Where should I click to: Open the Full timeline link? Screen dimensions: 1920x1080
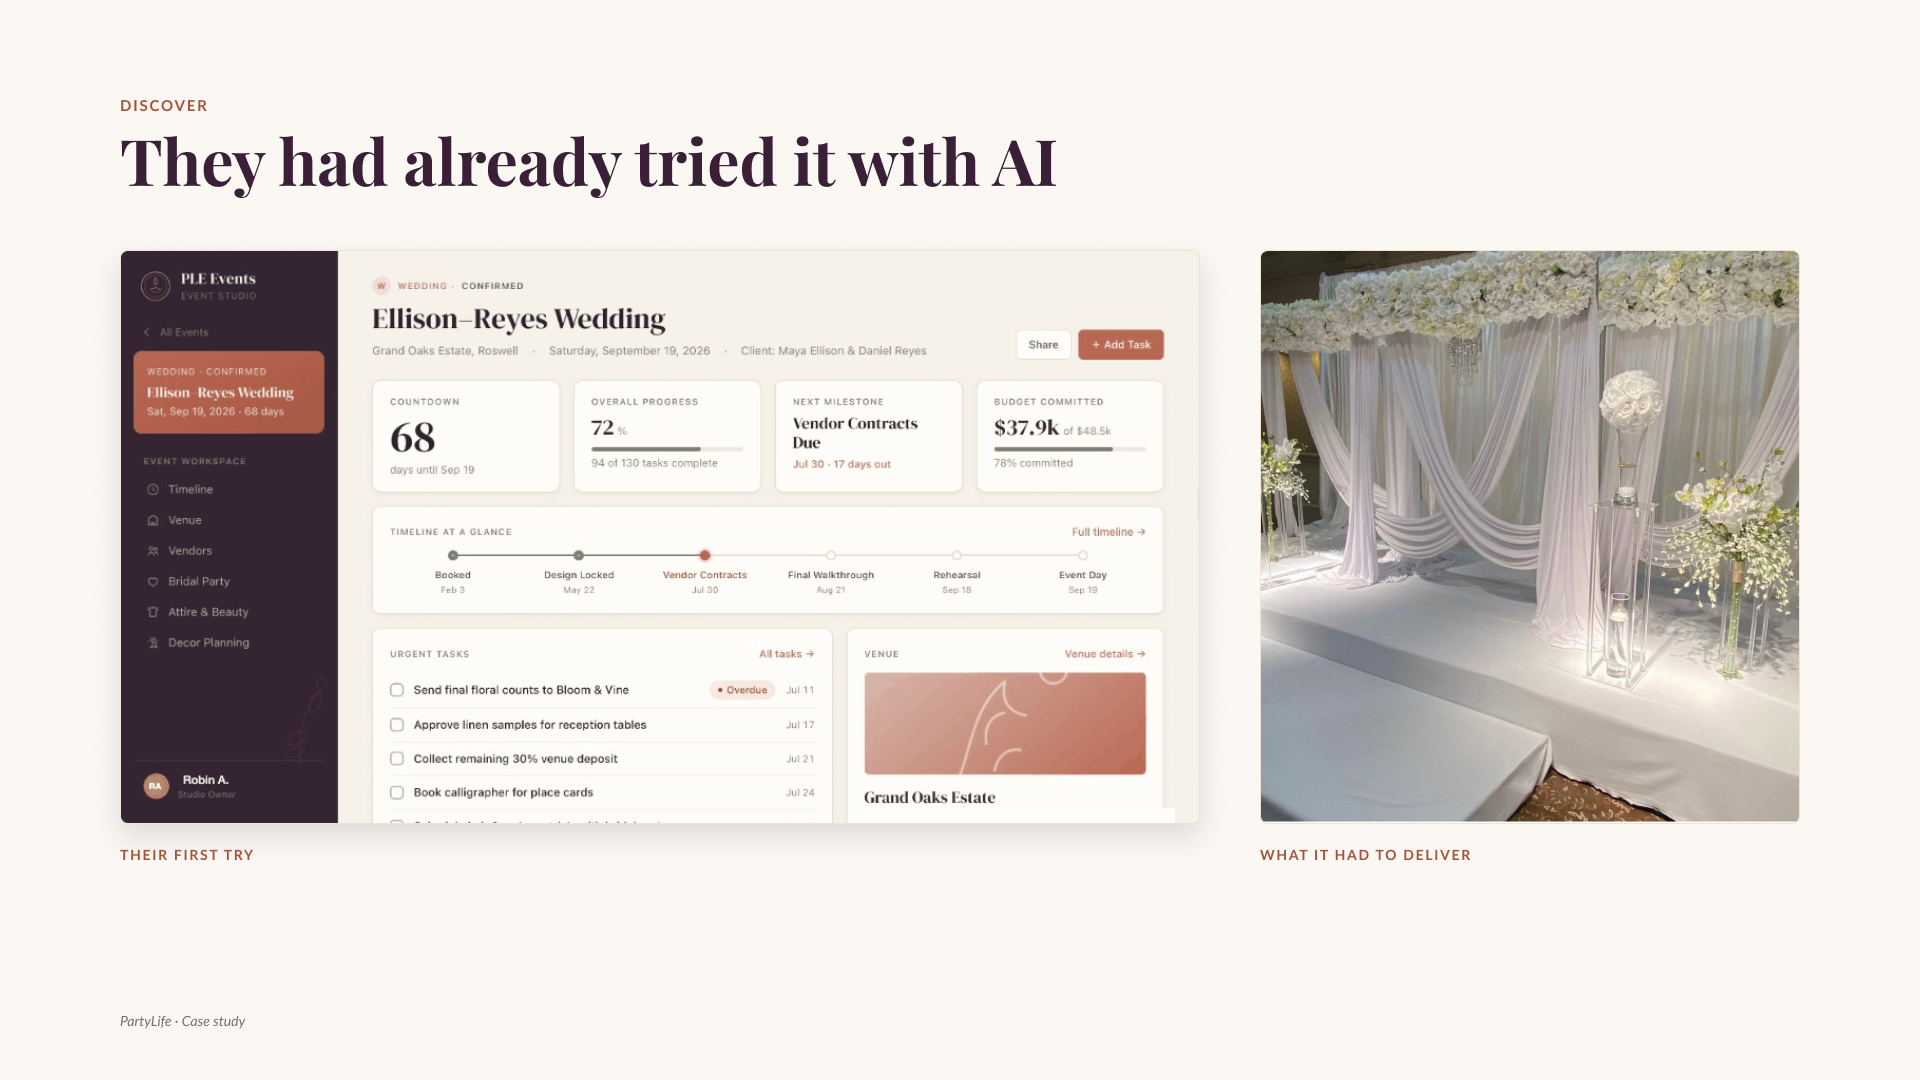[x=1108, y=532]
